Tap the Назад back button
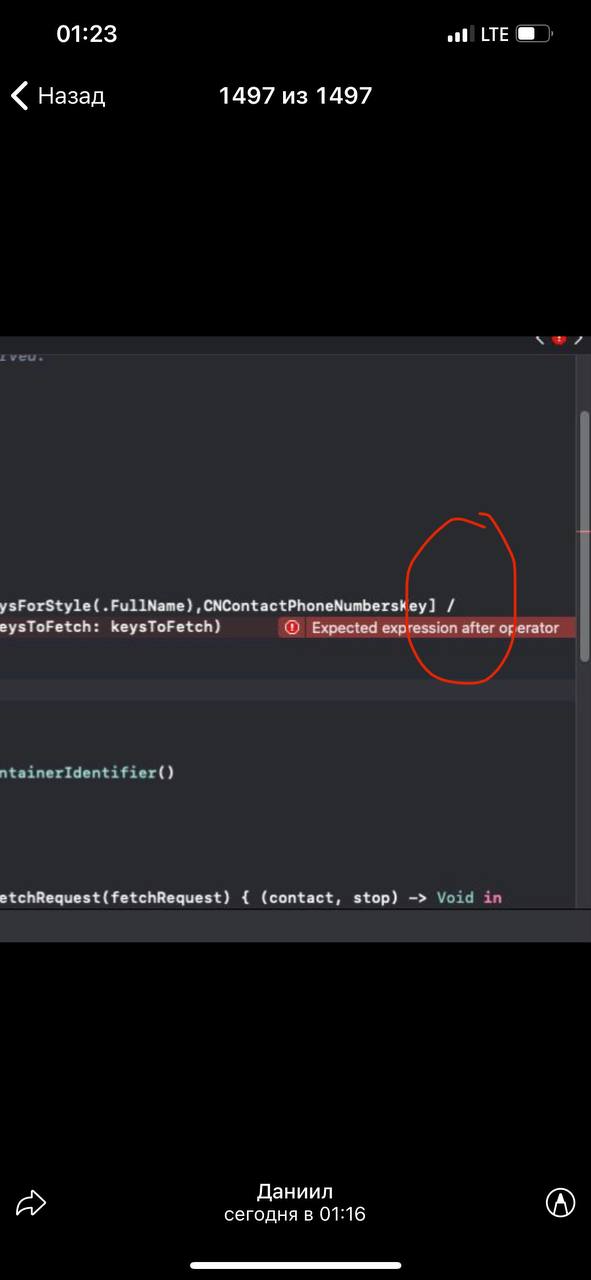Image resolution: width=591 pixels, height=1280 pixels. point(57,96)
